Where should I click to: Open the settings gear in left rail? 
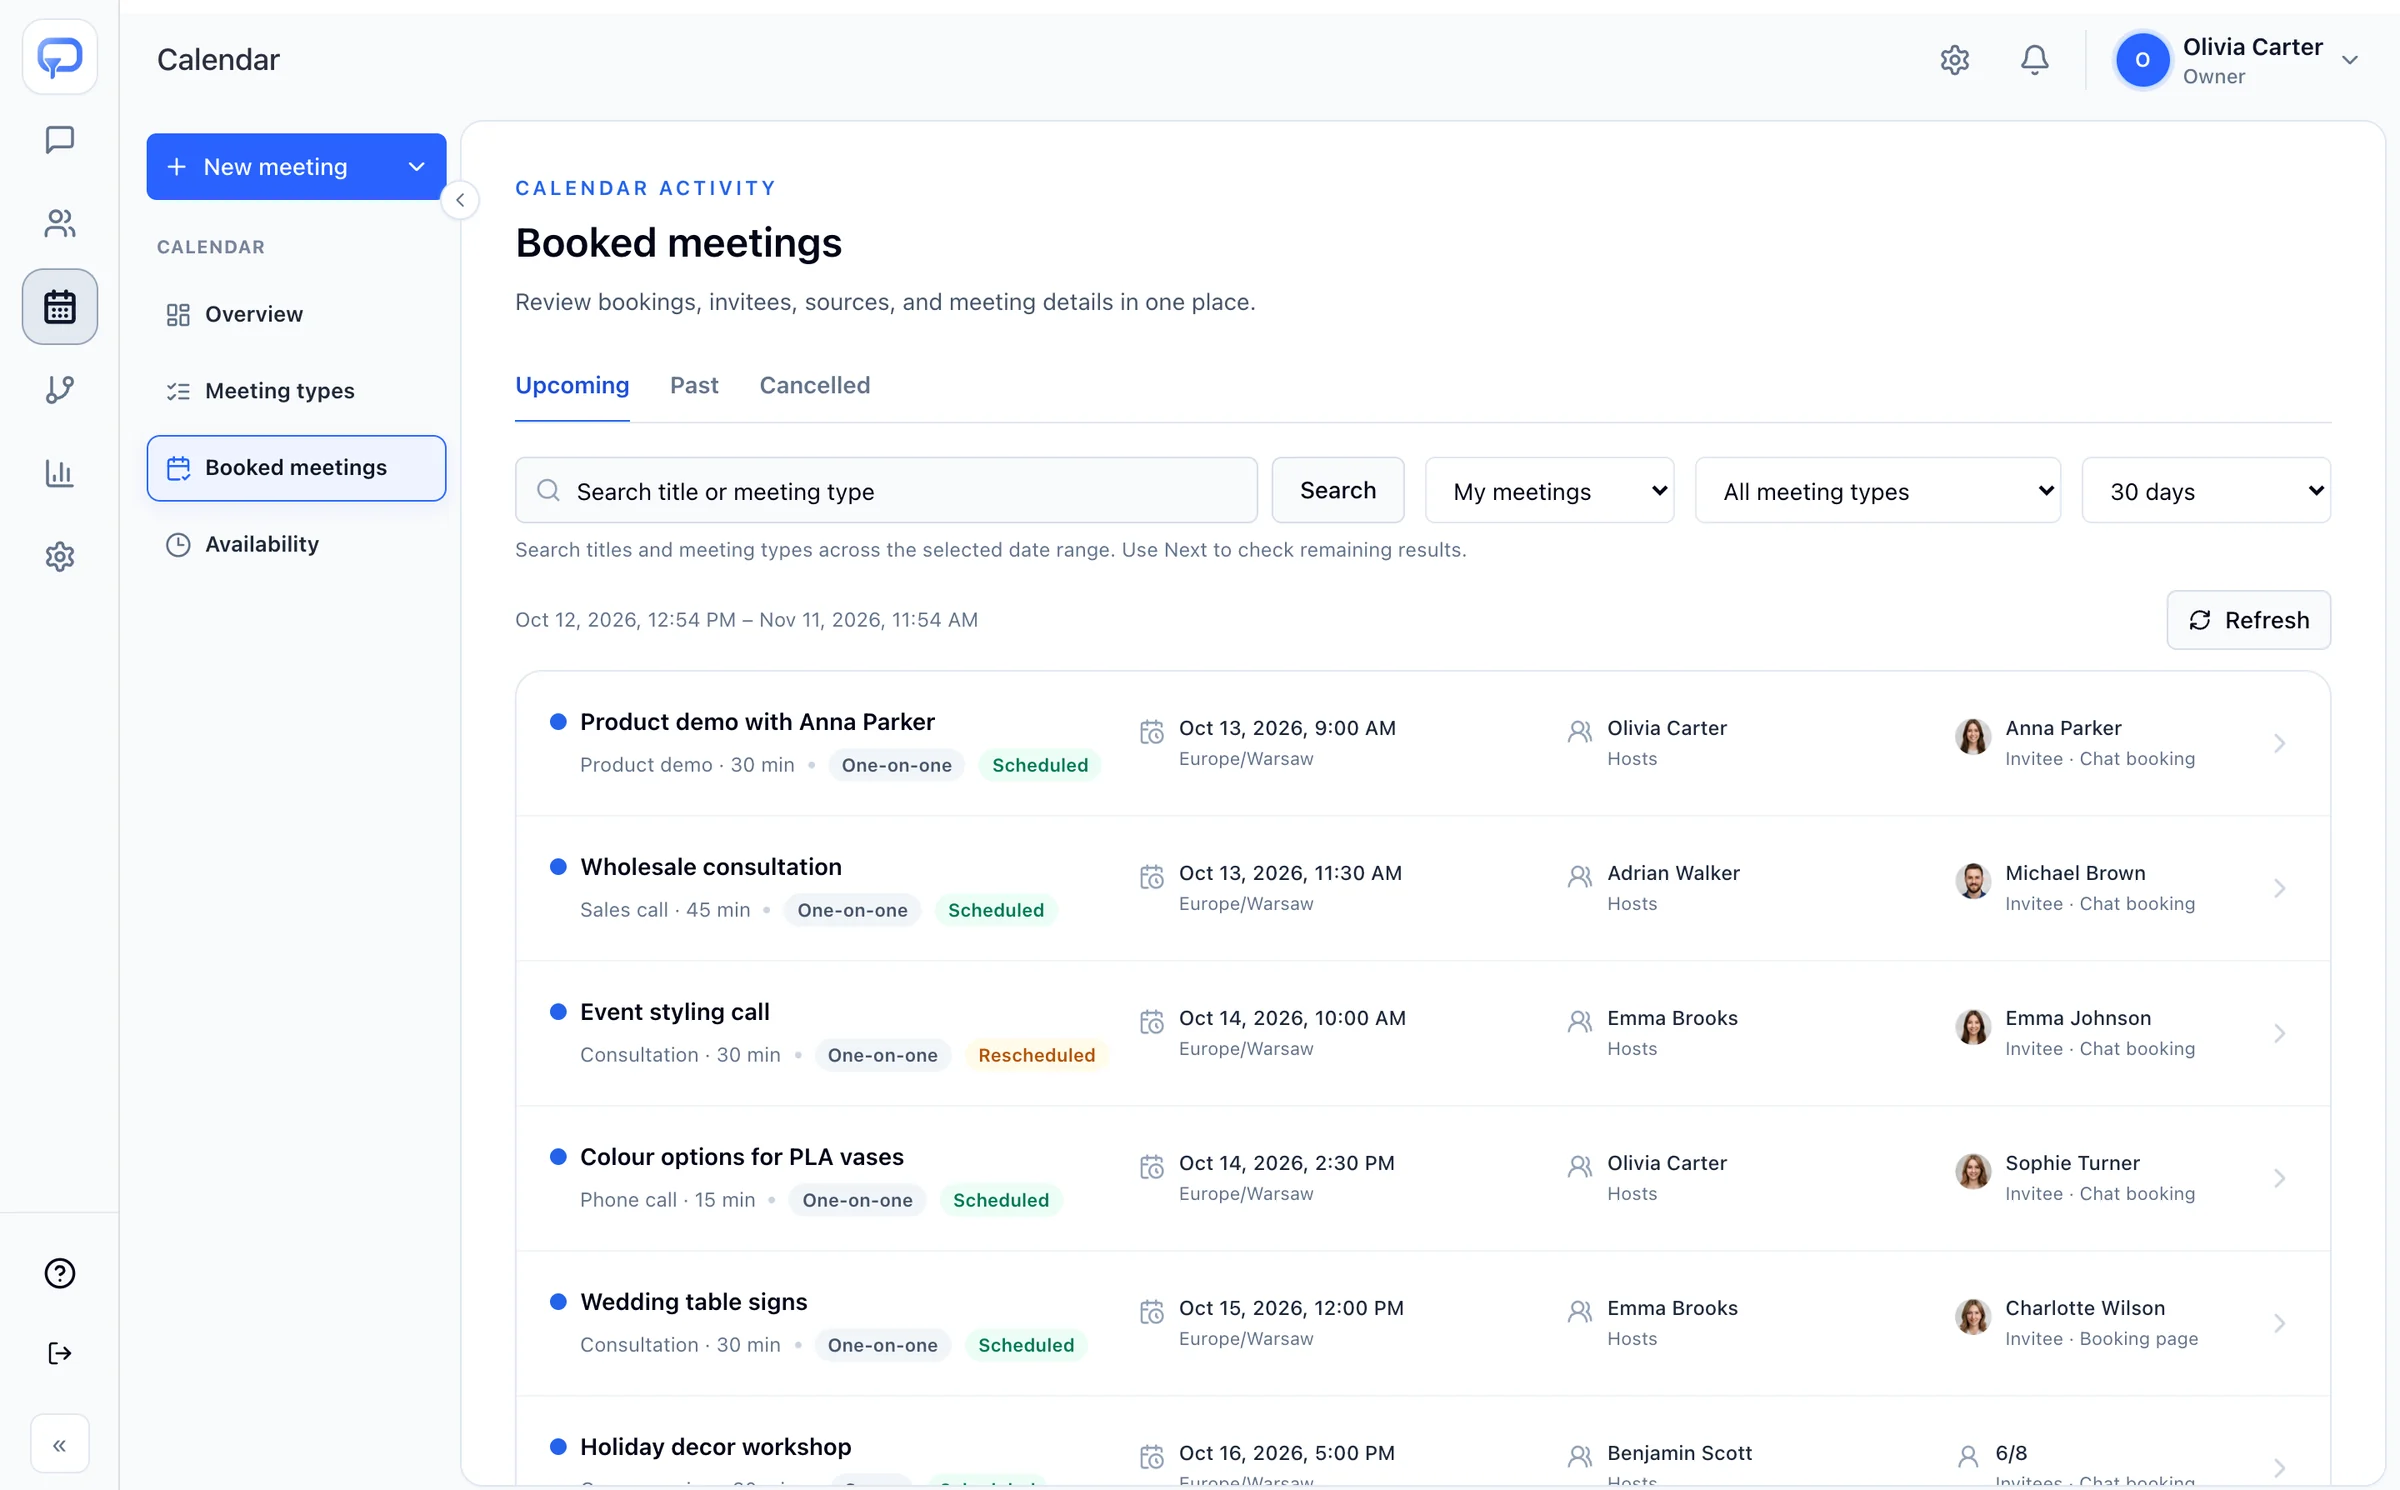60,557
